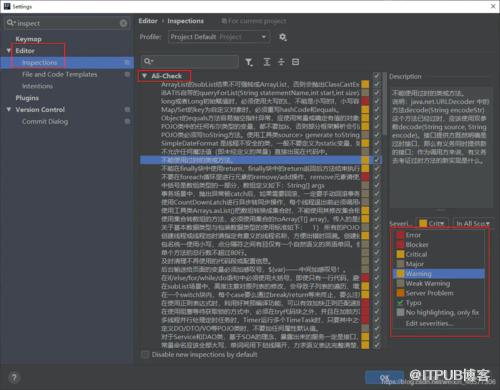The height and width of the screenshot is (390, 500).
Task: Toggle checkbox for foreach remove/add inspection
Action: pos(377,177)
